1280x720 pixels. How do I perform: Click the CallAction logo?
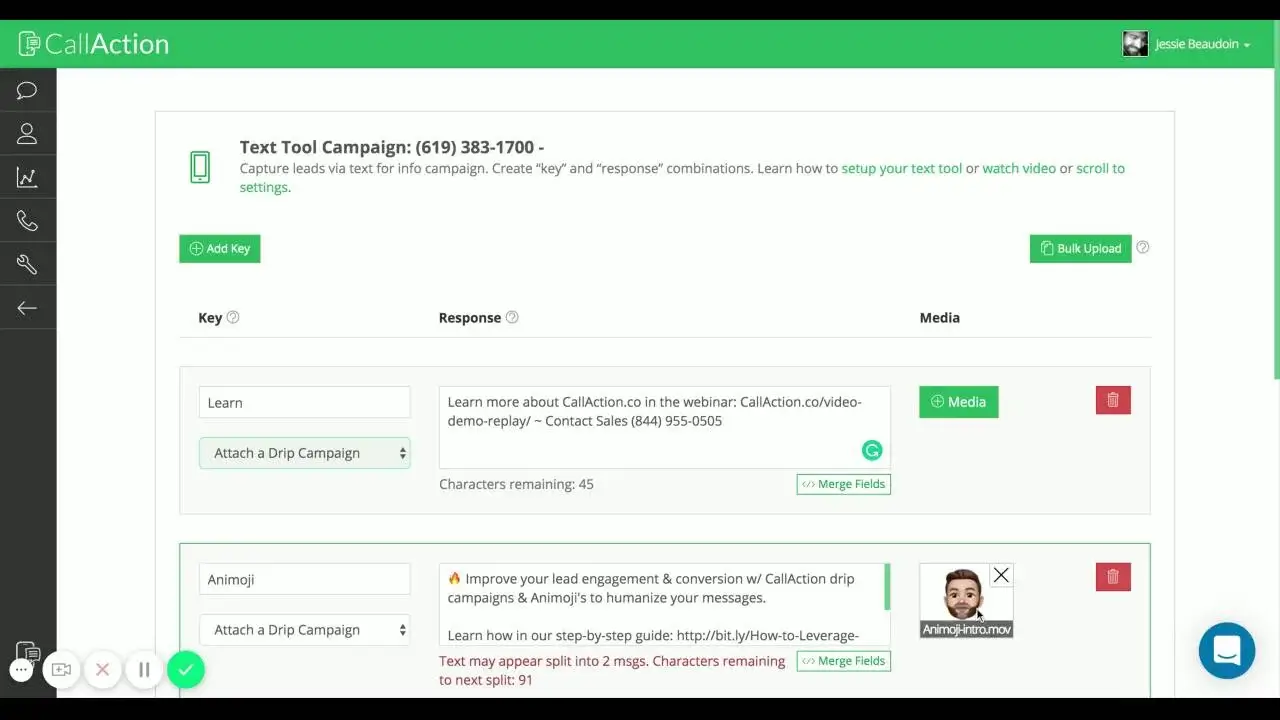94,44
